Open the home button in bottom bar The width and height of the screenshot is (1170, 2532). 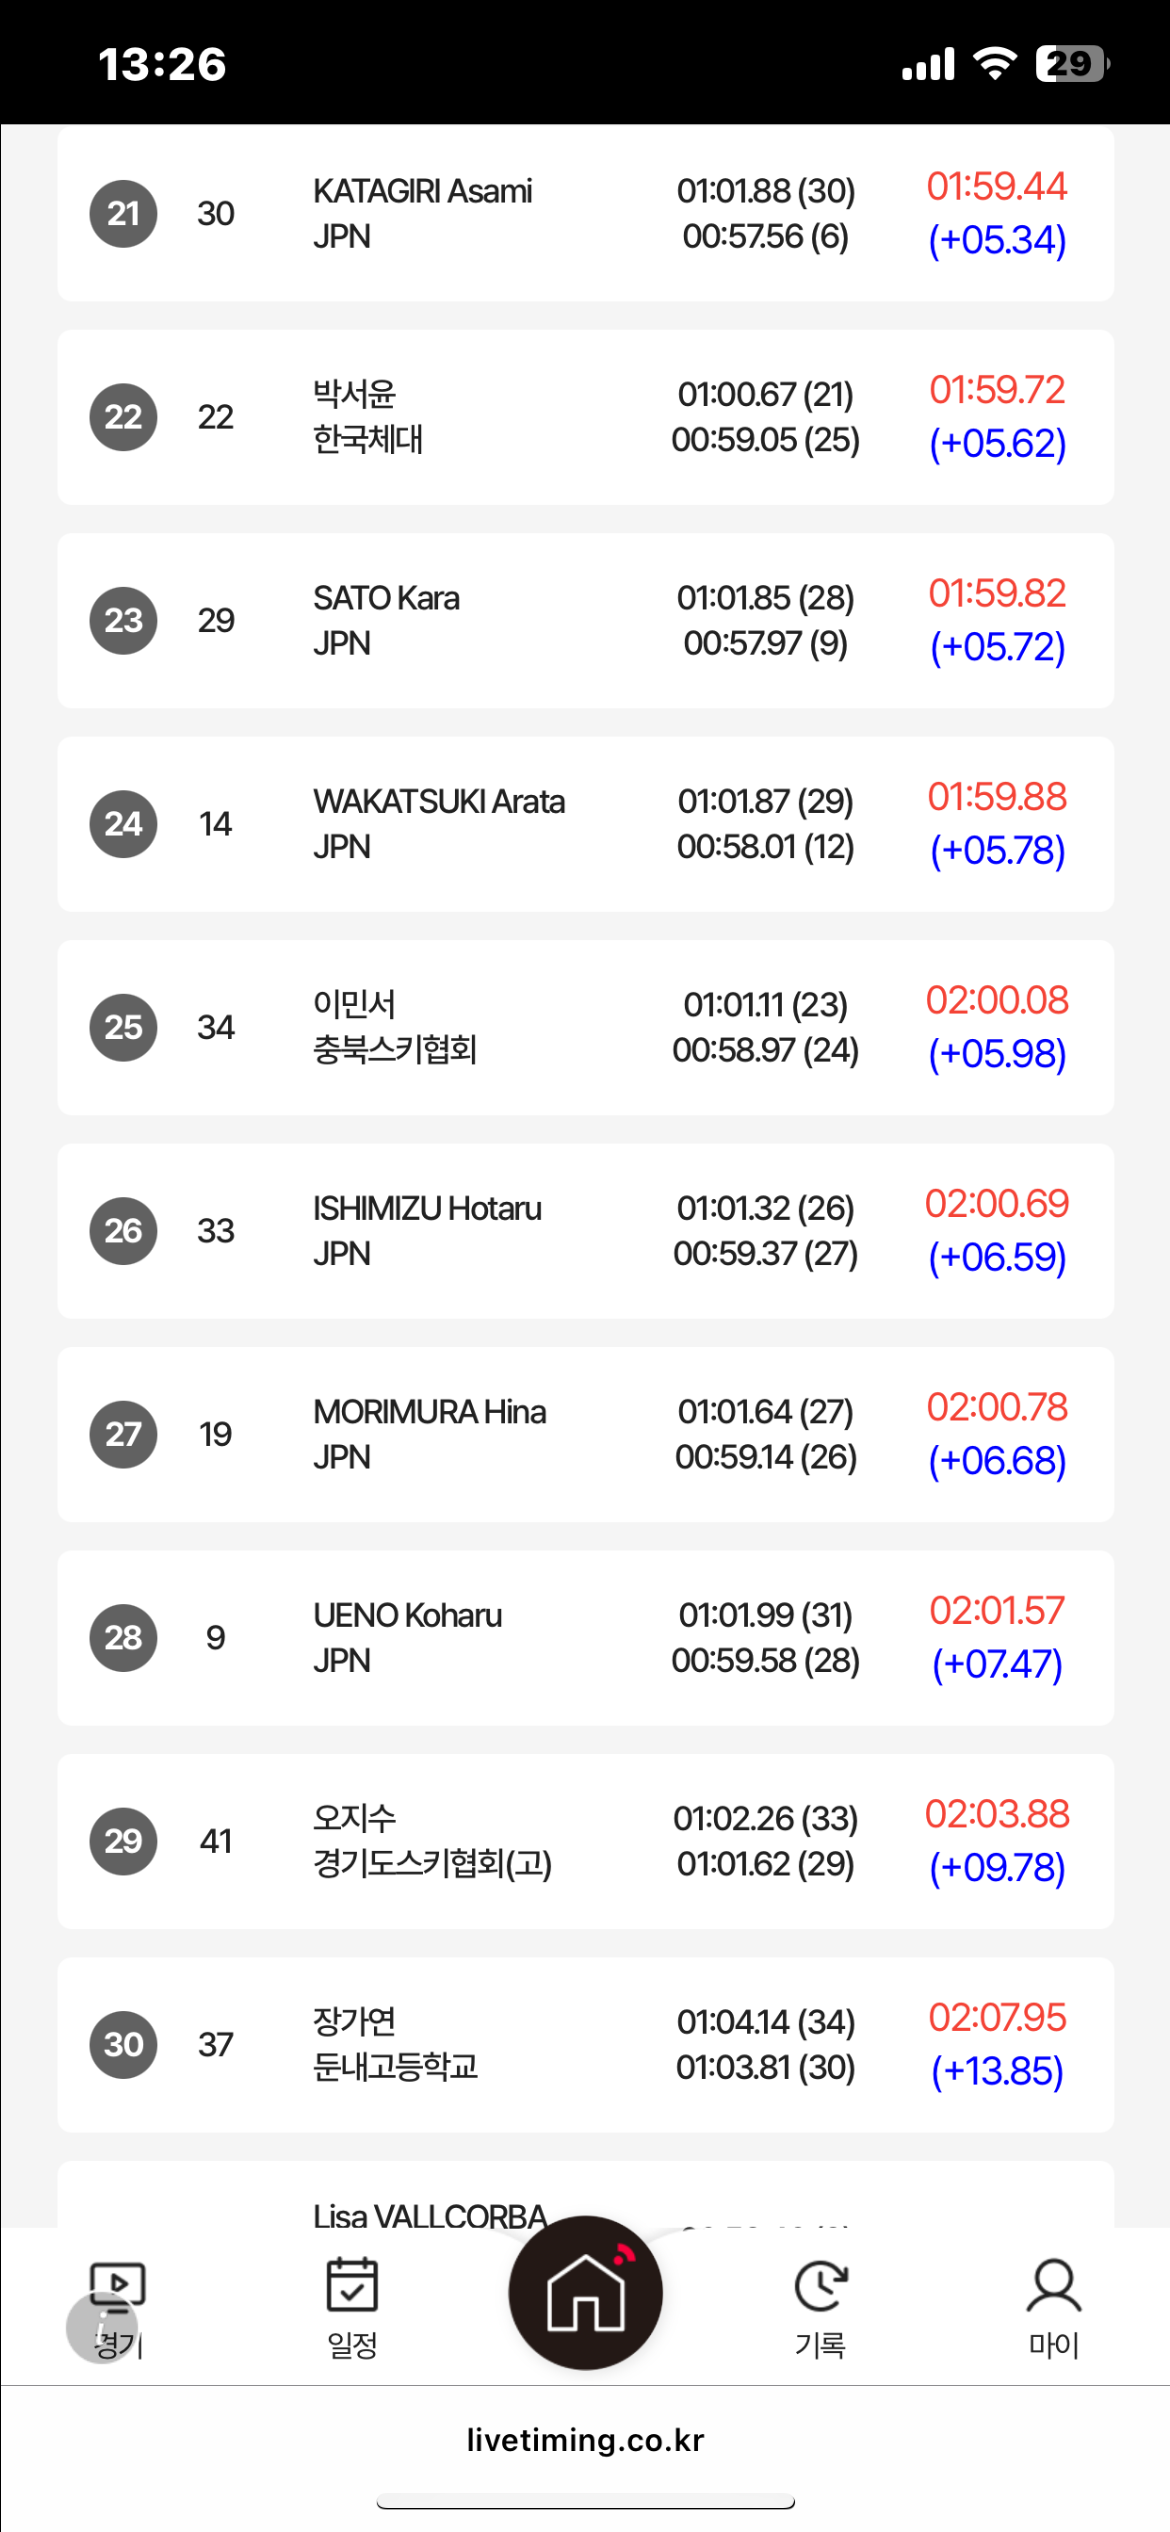pyautogui.click(x=585, y=2292)
